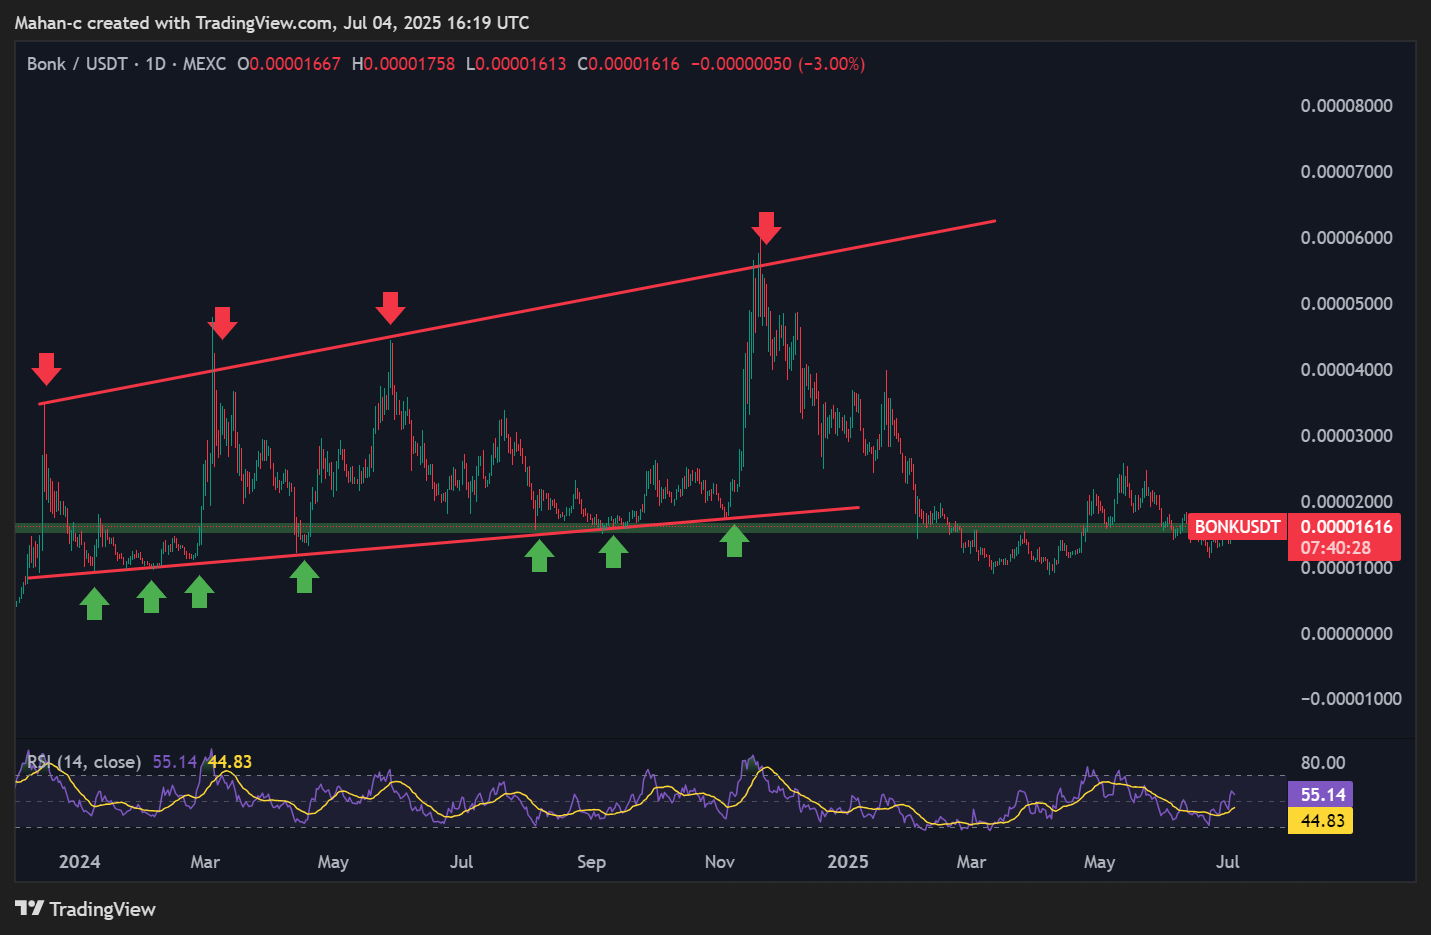Image resolution: width=1431 pixels, height=935 pixels.
Task: Click the TradingView logo at bottom left
Action: click(x=86, y=909)
